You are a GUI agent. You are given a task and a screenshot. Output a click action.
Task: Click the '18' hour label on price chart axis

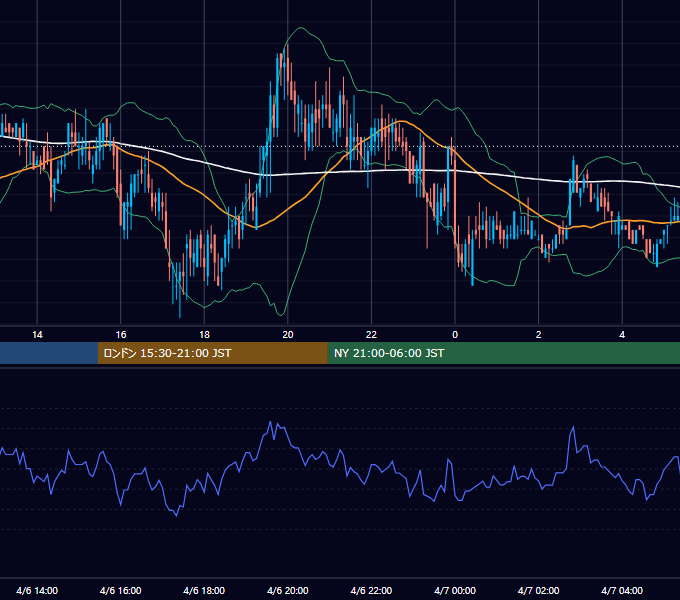click(204, 335)
